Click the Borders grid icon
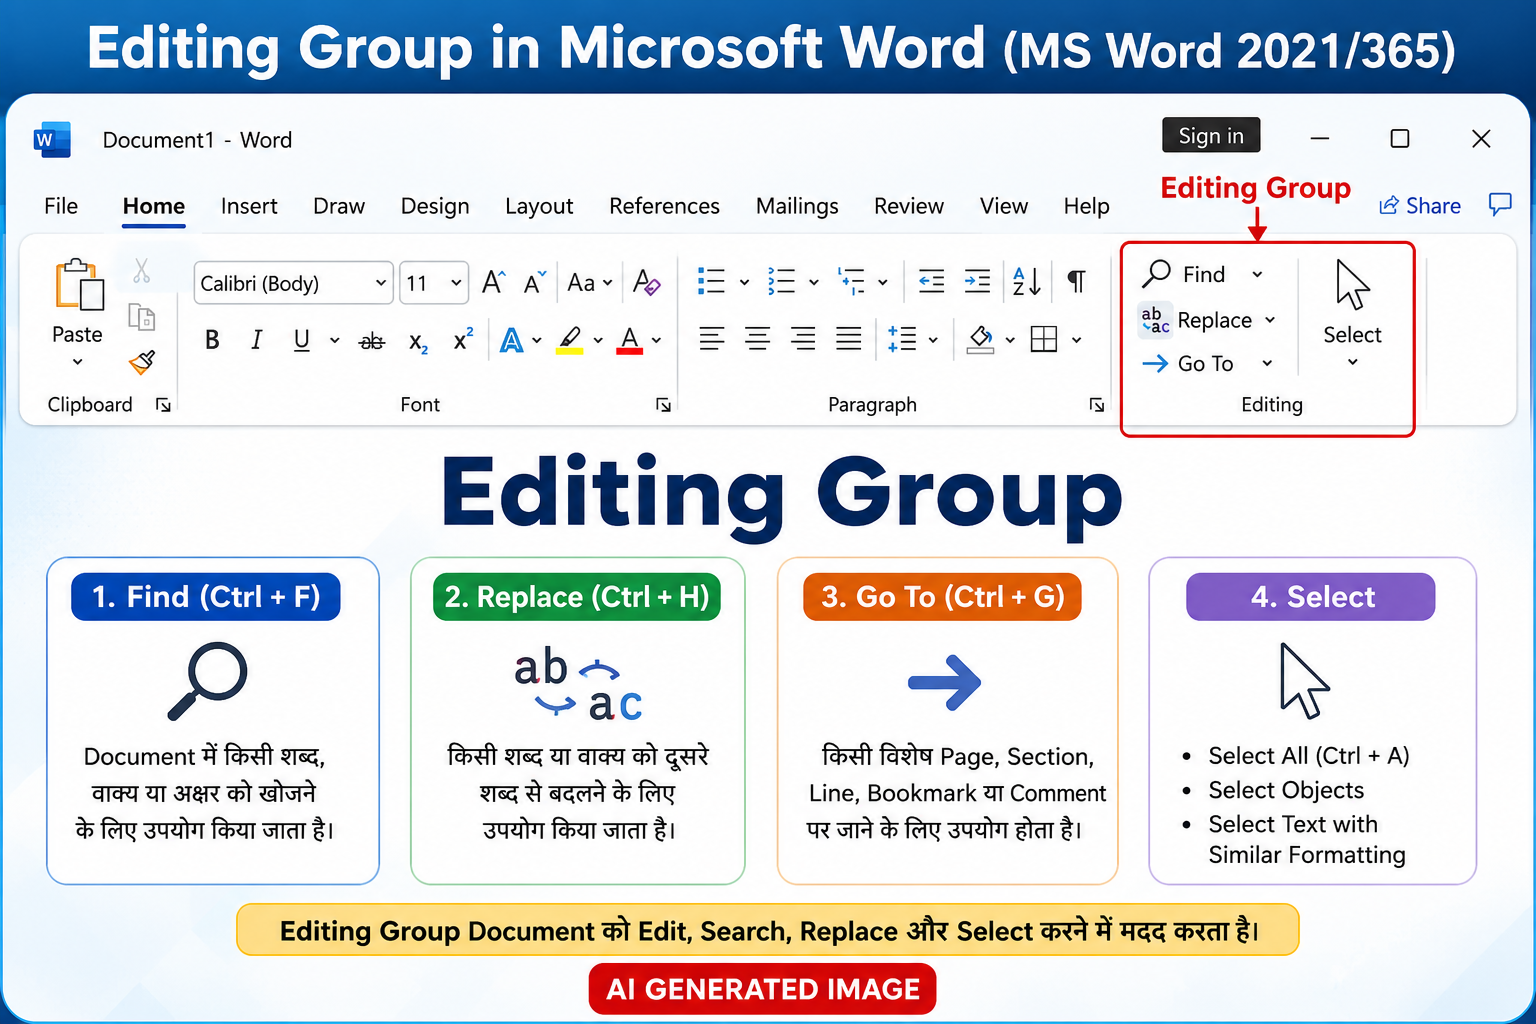The width and height of the screenshot is (1536, 1024). (x=1044, y=340)
